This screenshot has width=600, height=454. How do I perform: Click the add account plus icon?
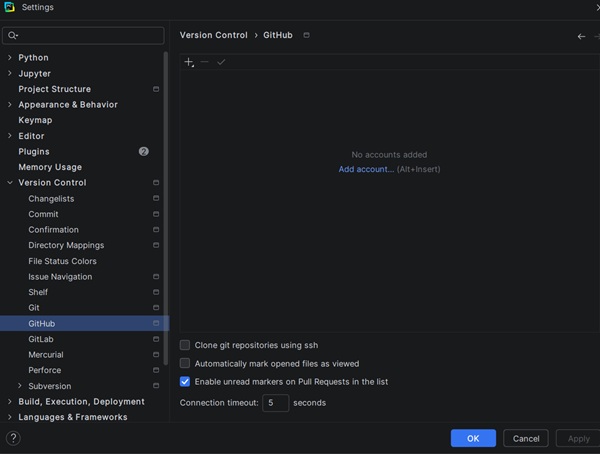point(189,62)
